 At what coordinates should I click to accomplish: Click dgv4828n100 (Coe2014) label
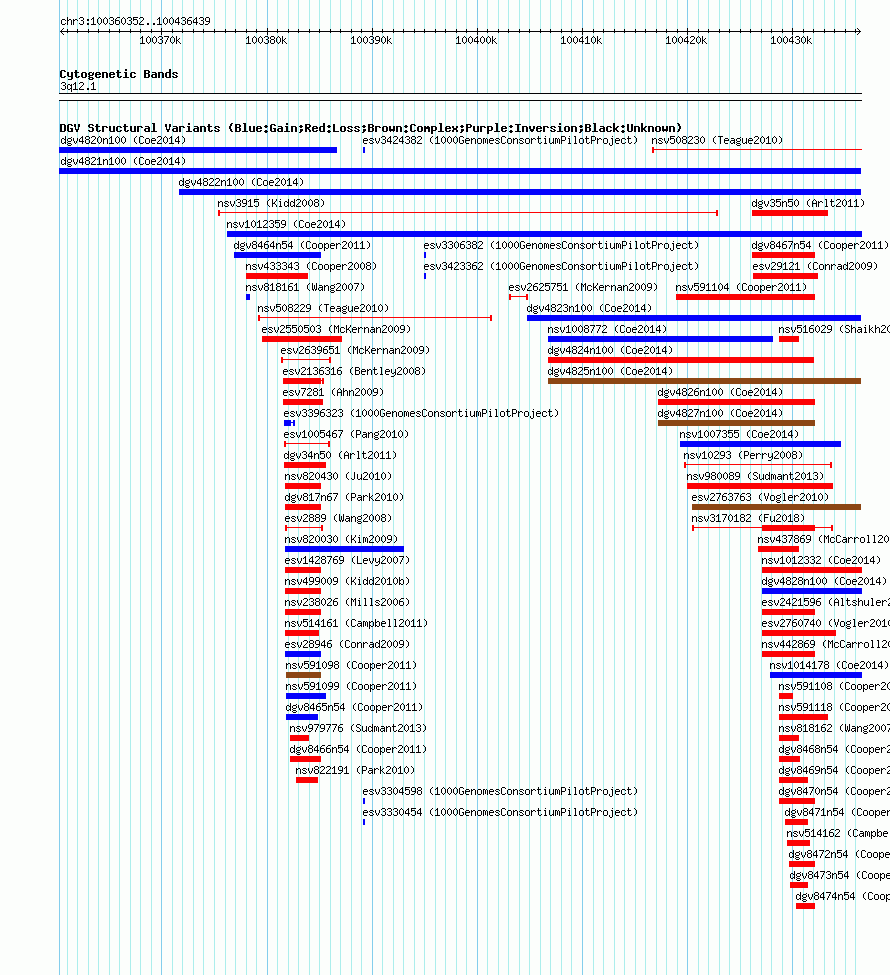coord(824,581)
